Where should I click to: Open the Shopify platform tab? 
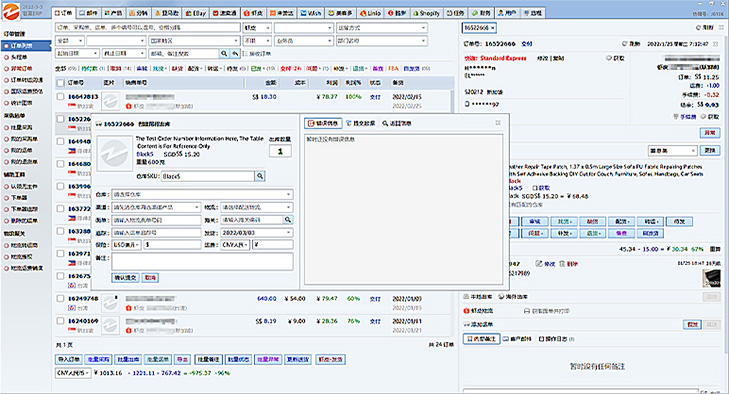click(426, 13)
